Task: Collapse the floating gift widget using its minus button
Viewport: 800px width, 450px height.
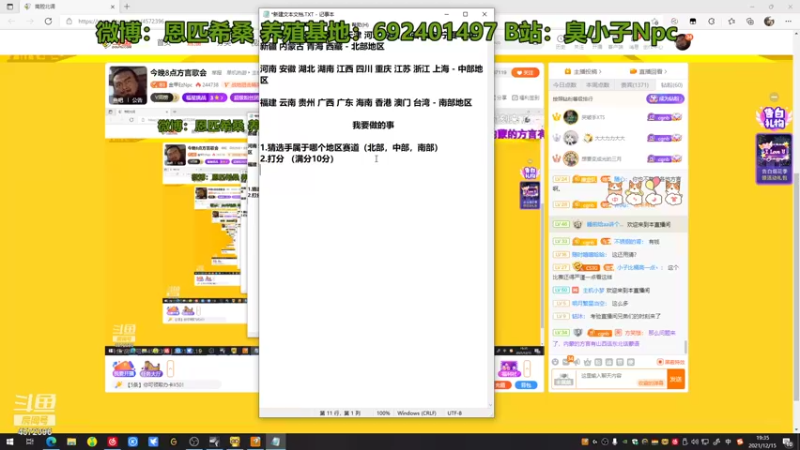Action: [x=774, y=96]
